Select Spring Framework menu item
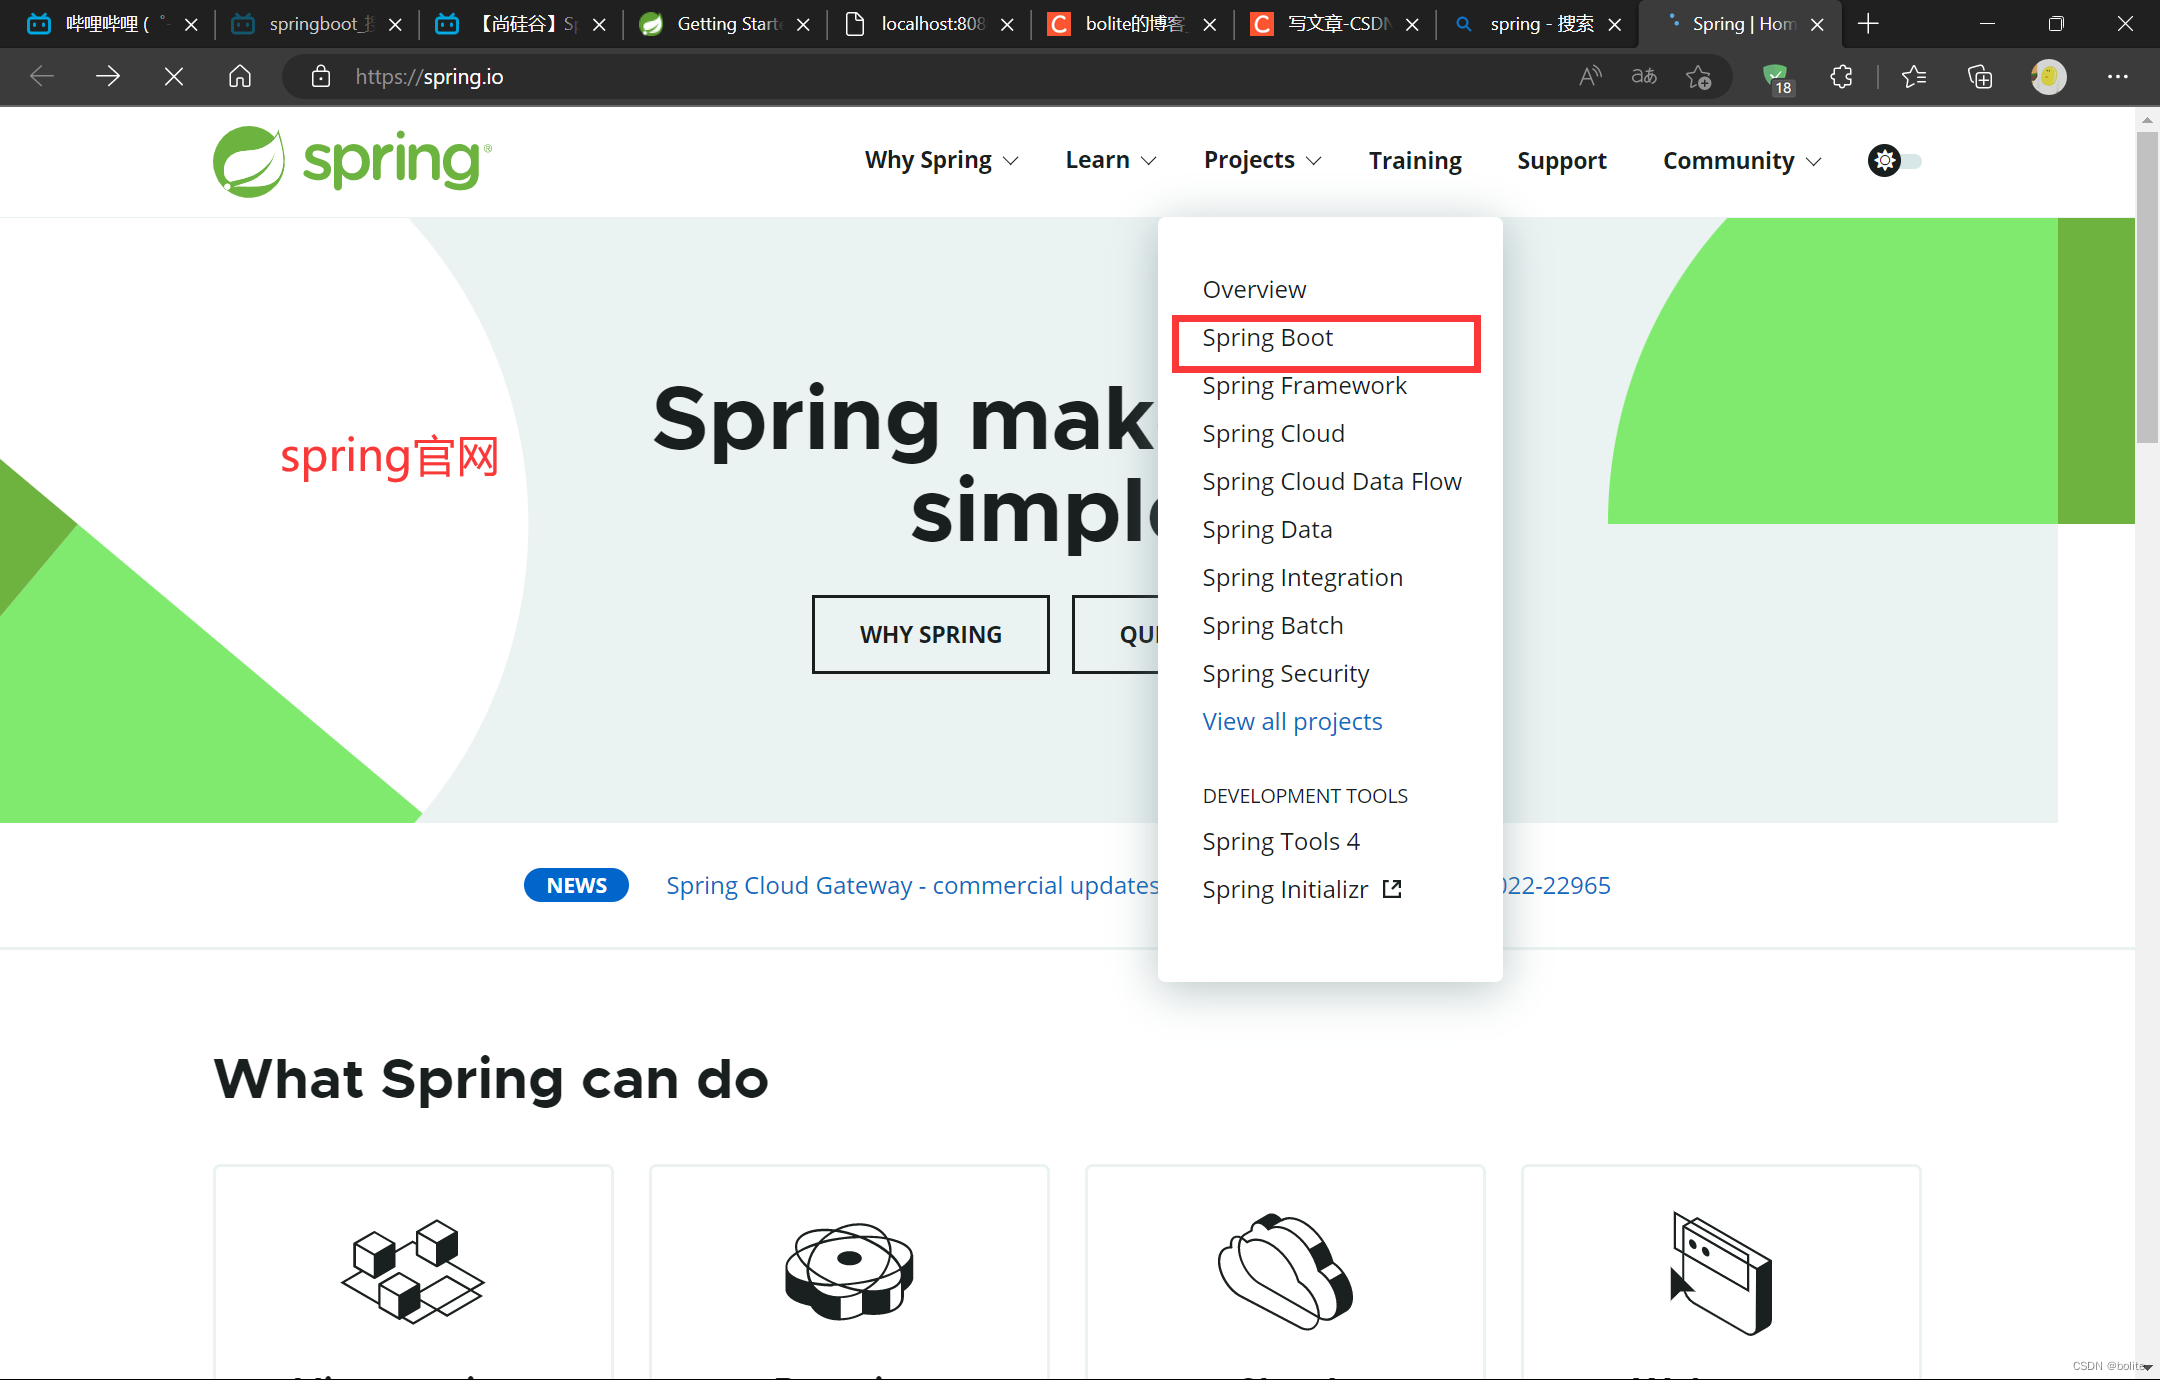 pyautogui.click(x=1305, y=384)
